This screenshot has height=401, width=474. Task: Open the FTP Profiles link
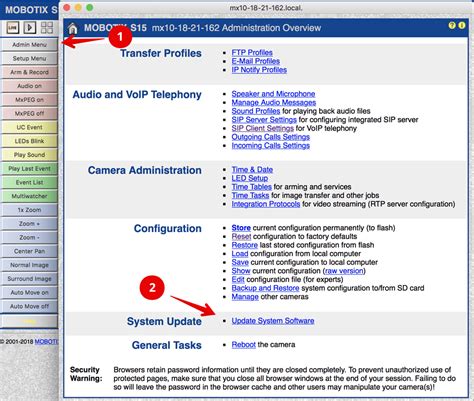click(252, 53)
